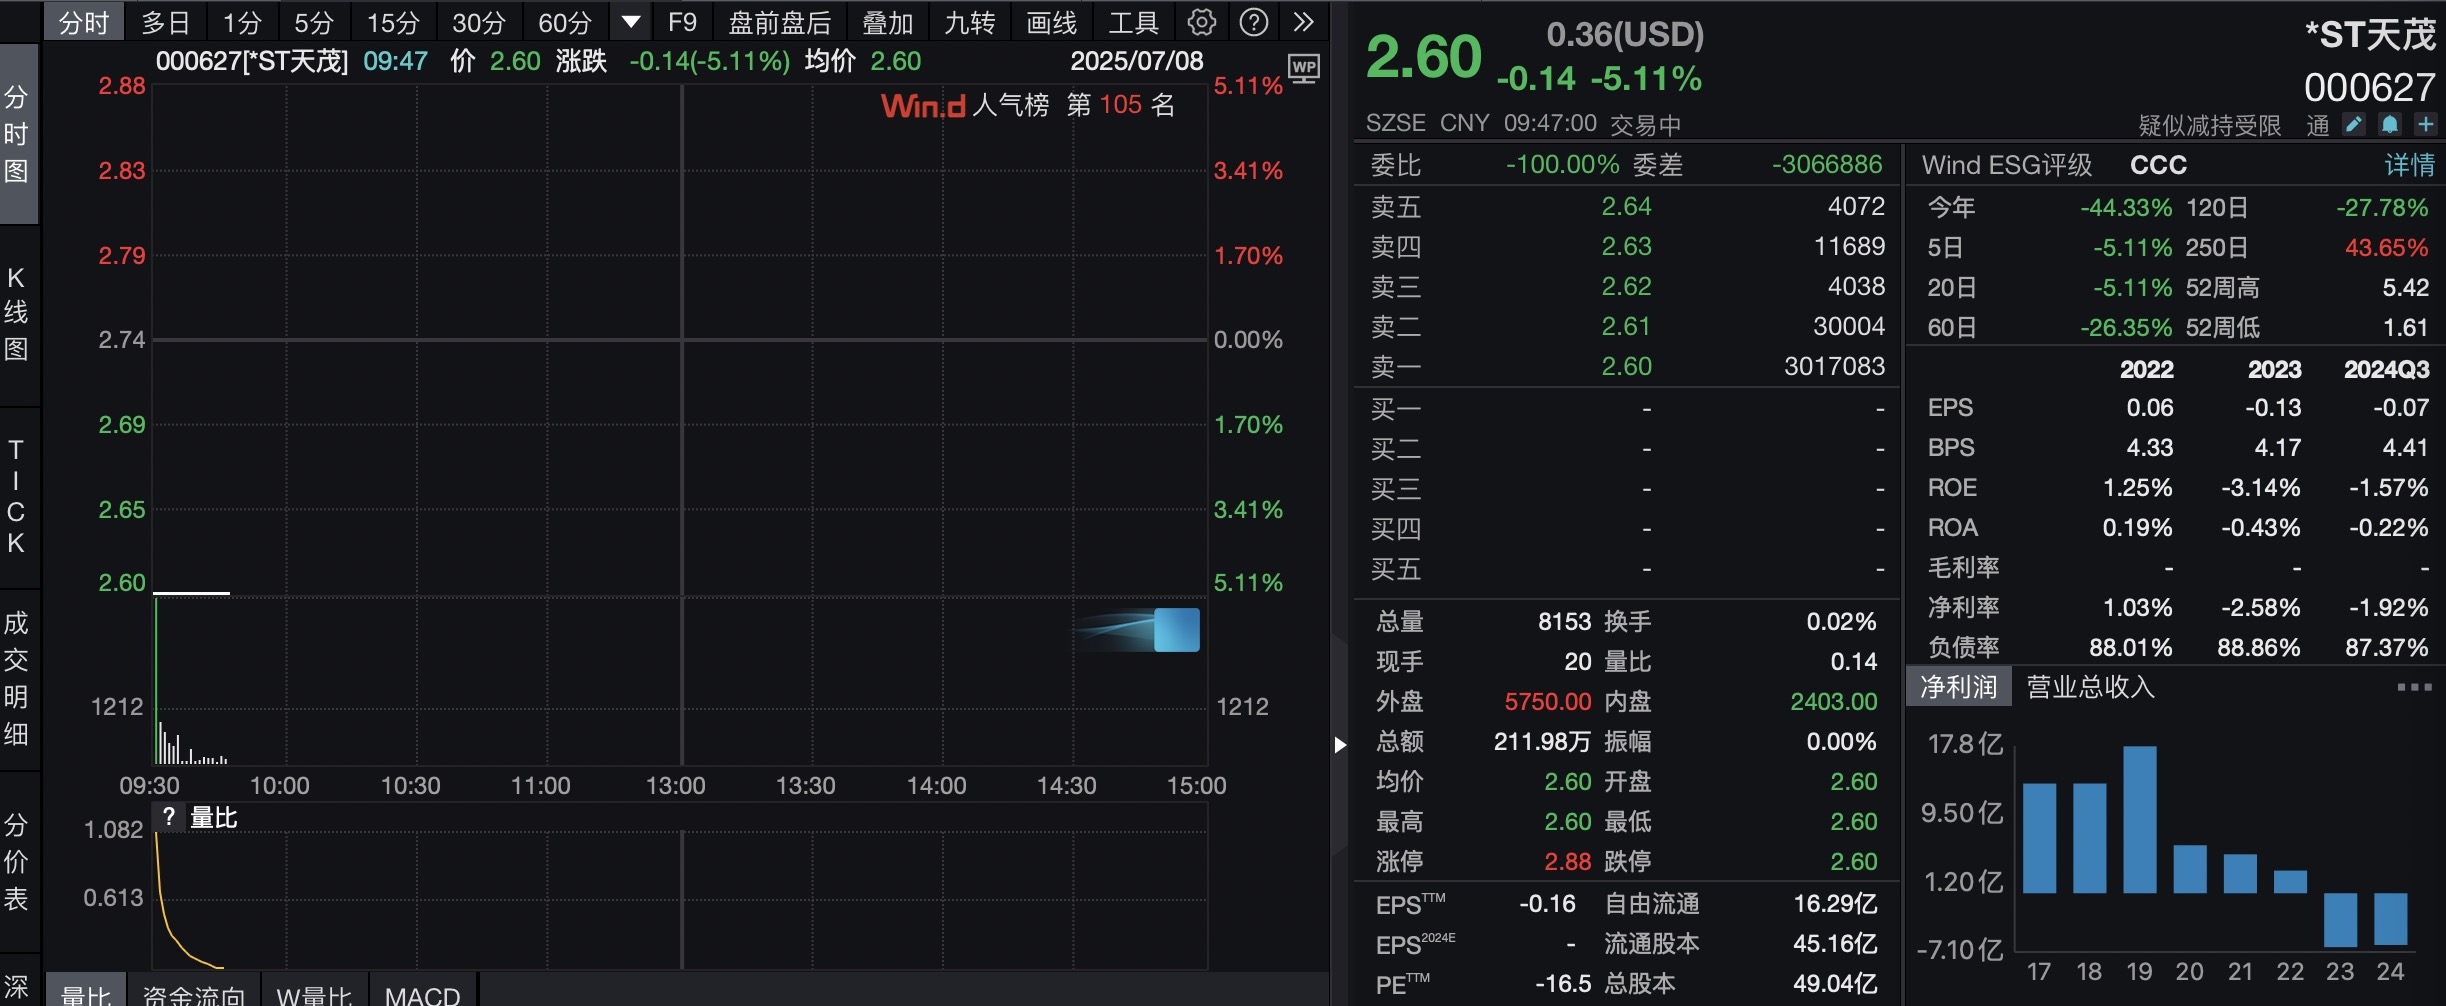This screenshot has width=2446, height=1006.
Task: Select K线图 in the left sidebar
Action: pos(17,313)
